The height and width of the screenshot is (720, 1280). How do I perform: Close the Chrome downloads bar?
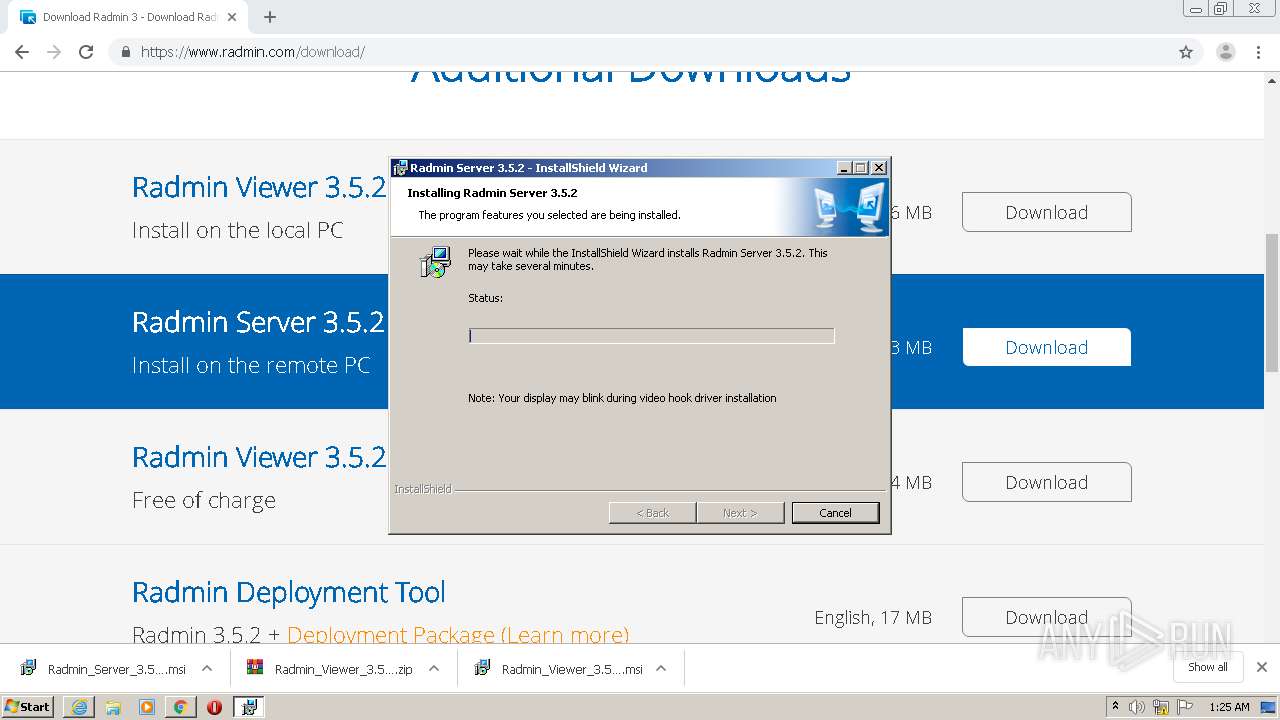[x=1262, y=667]
